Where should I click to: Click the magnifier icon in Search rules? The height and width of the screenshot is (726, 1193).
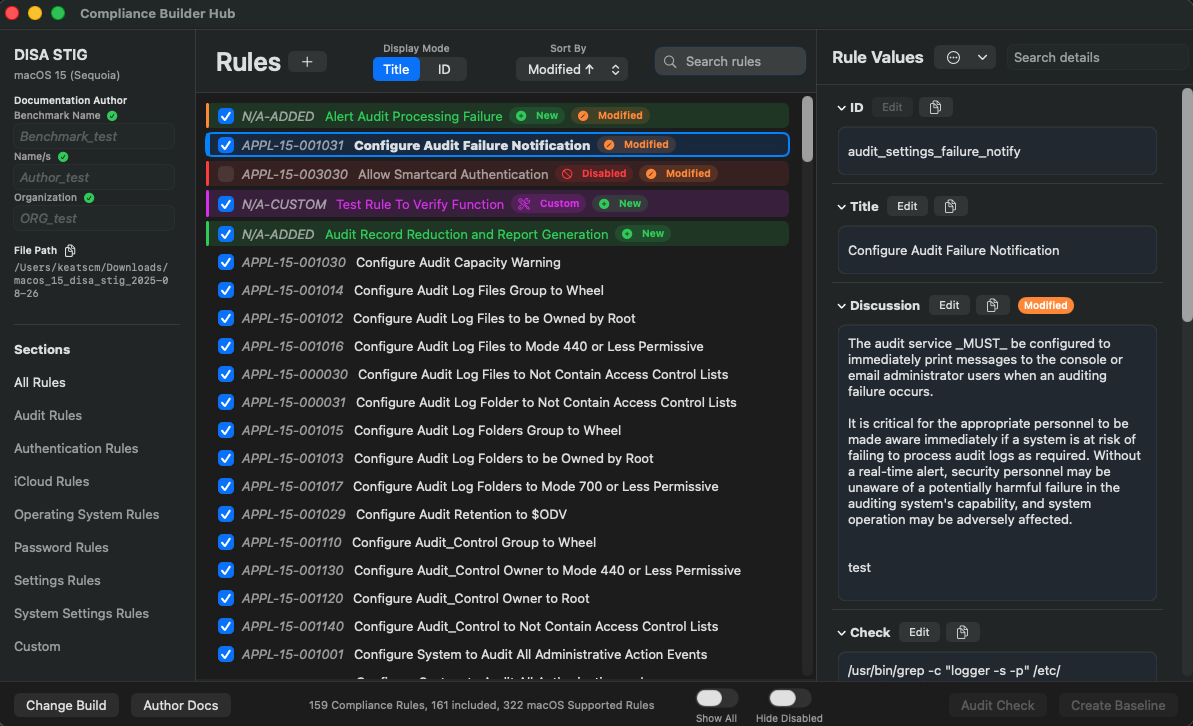coord(668,61)
